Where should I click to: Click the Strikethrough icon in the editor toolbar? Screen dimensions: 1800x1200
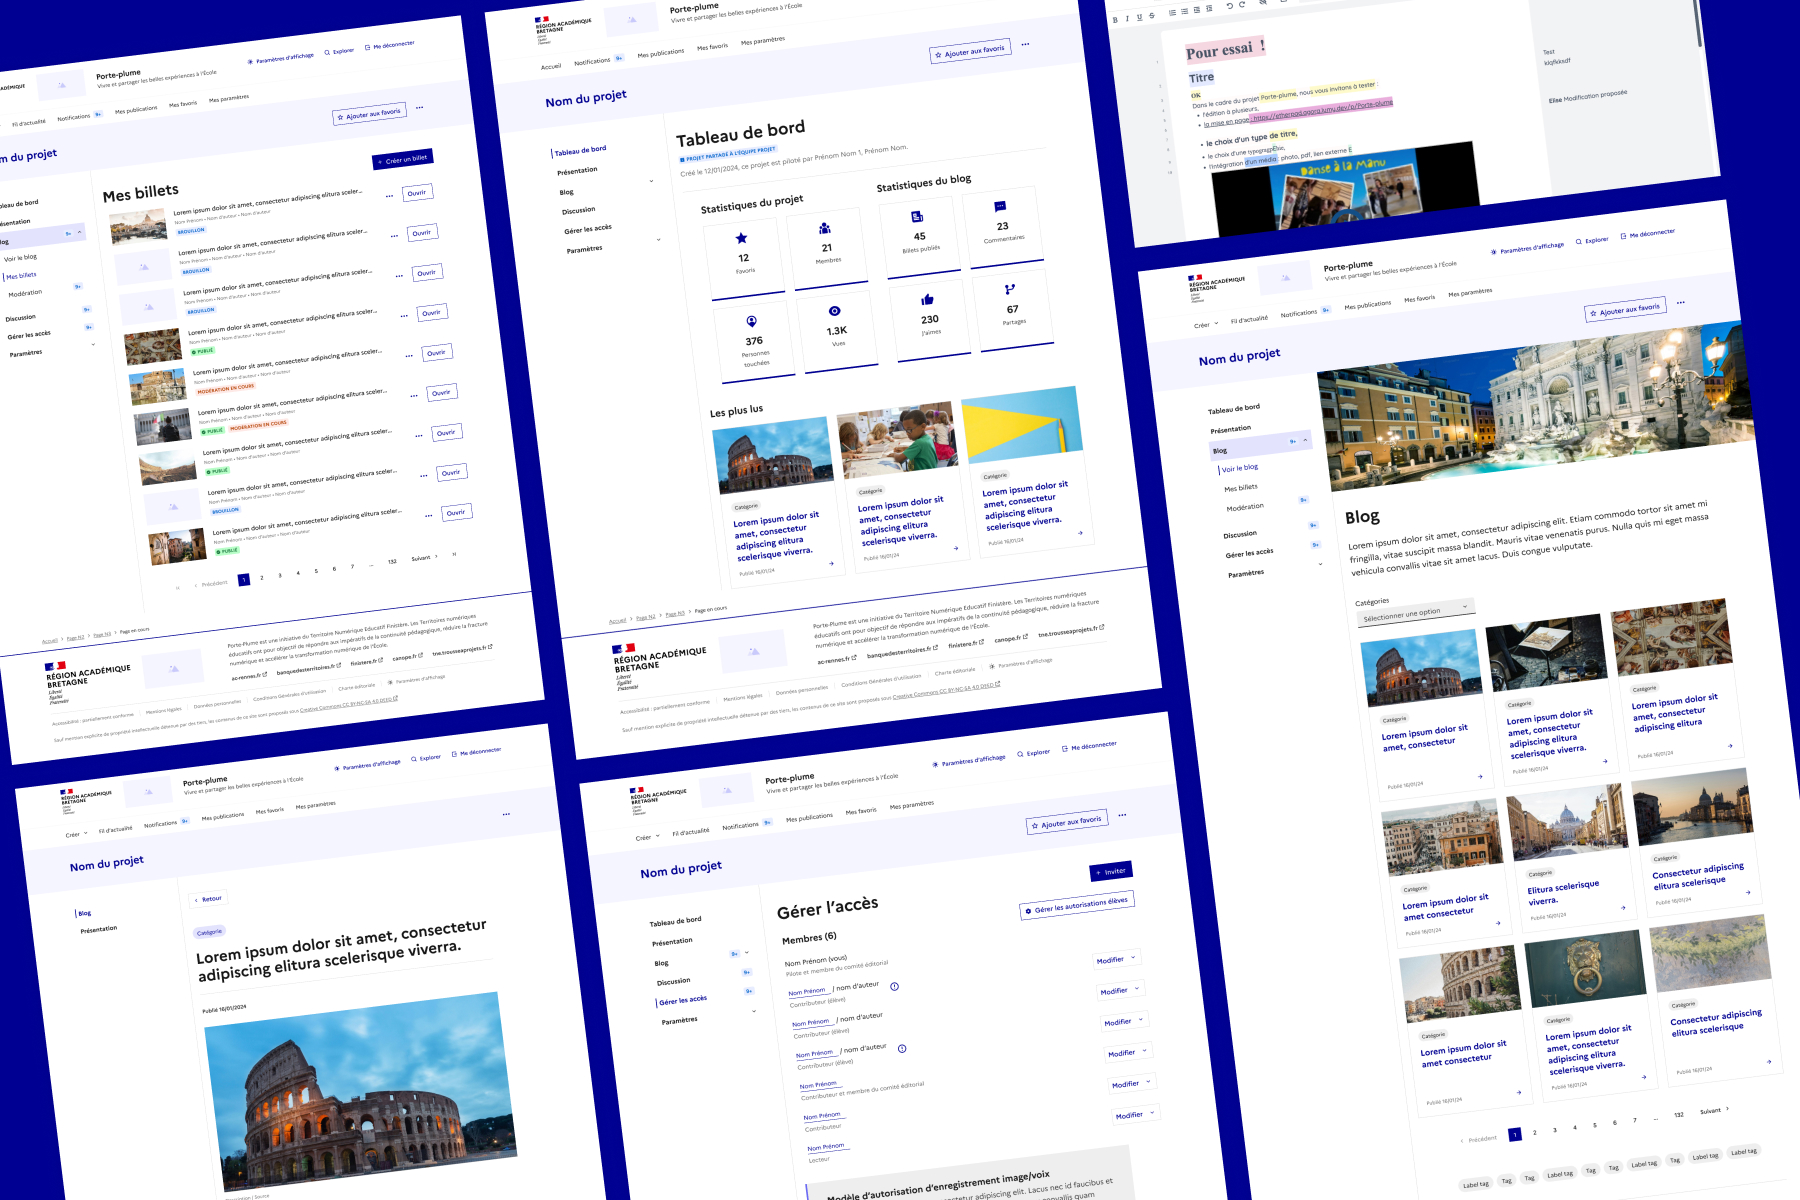coord(1152,16)
